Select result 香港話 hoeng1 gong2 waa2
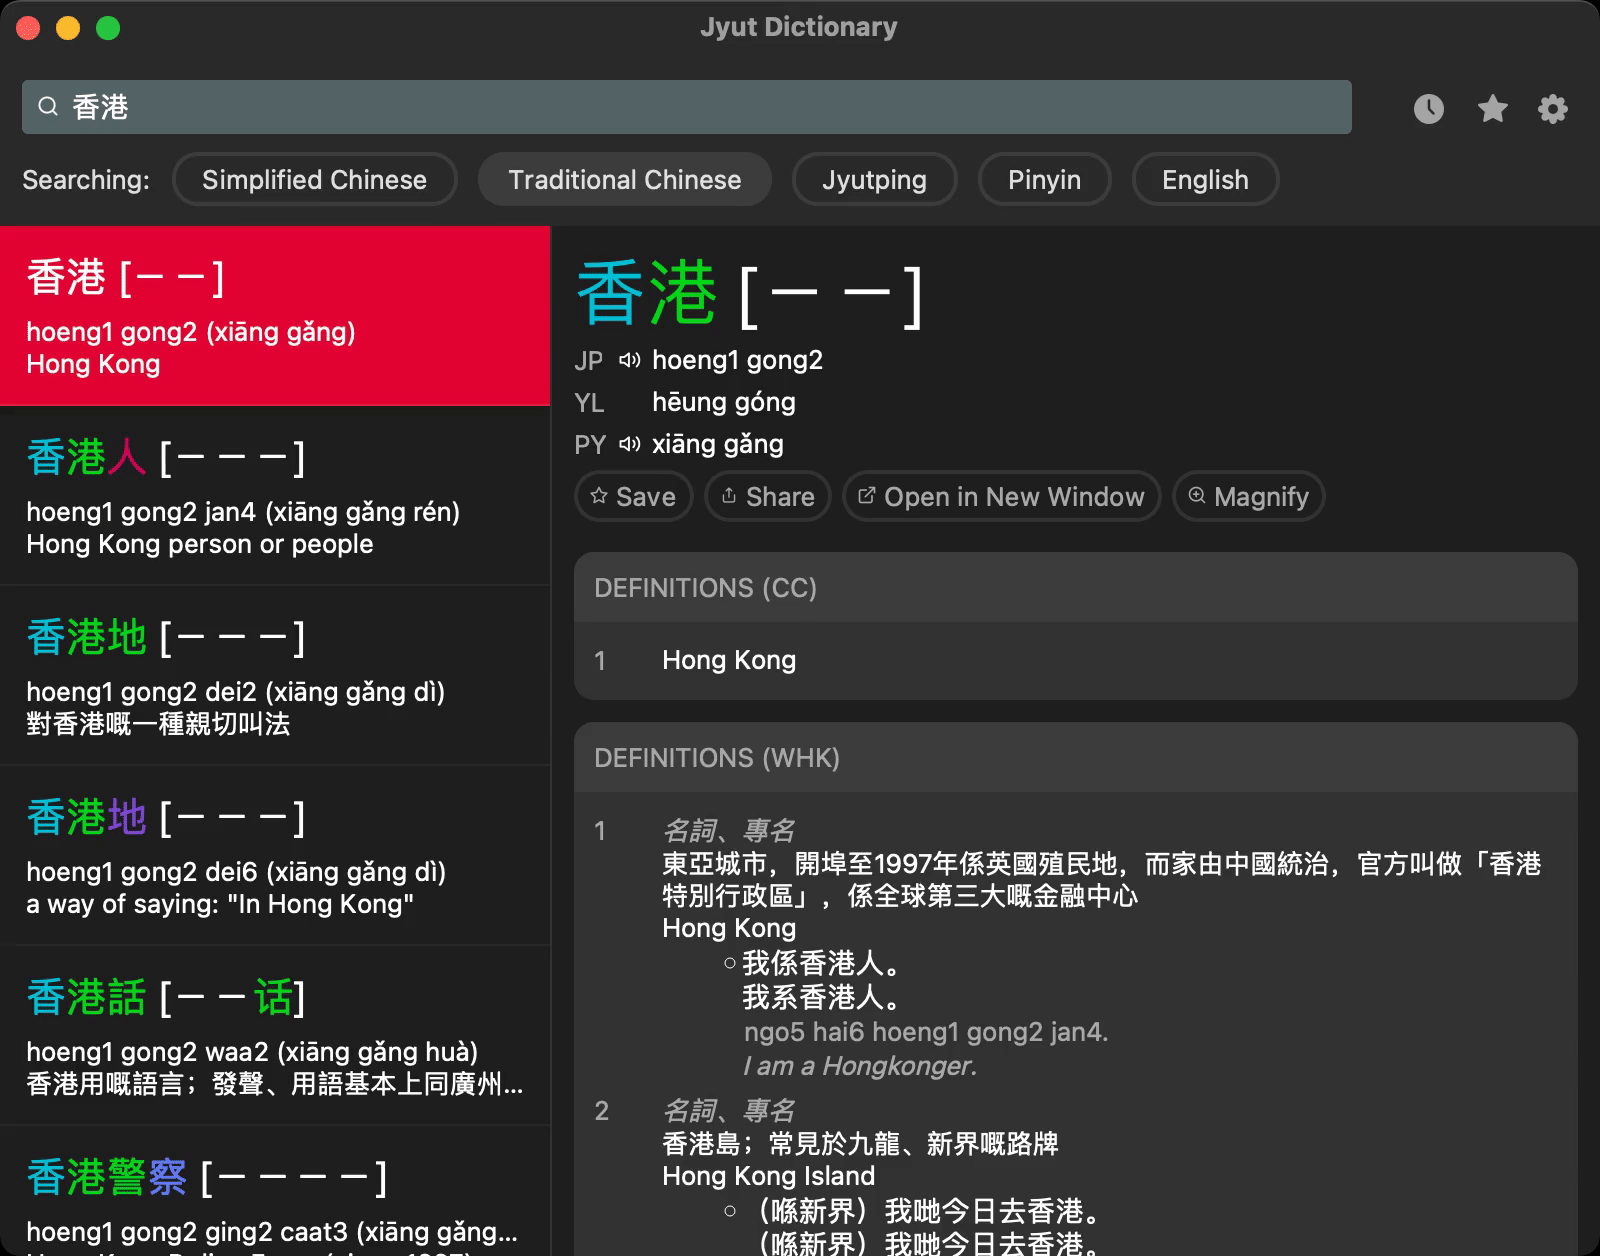This screenshot has height=1256, width=1600. [x=275, y=1036]
